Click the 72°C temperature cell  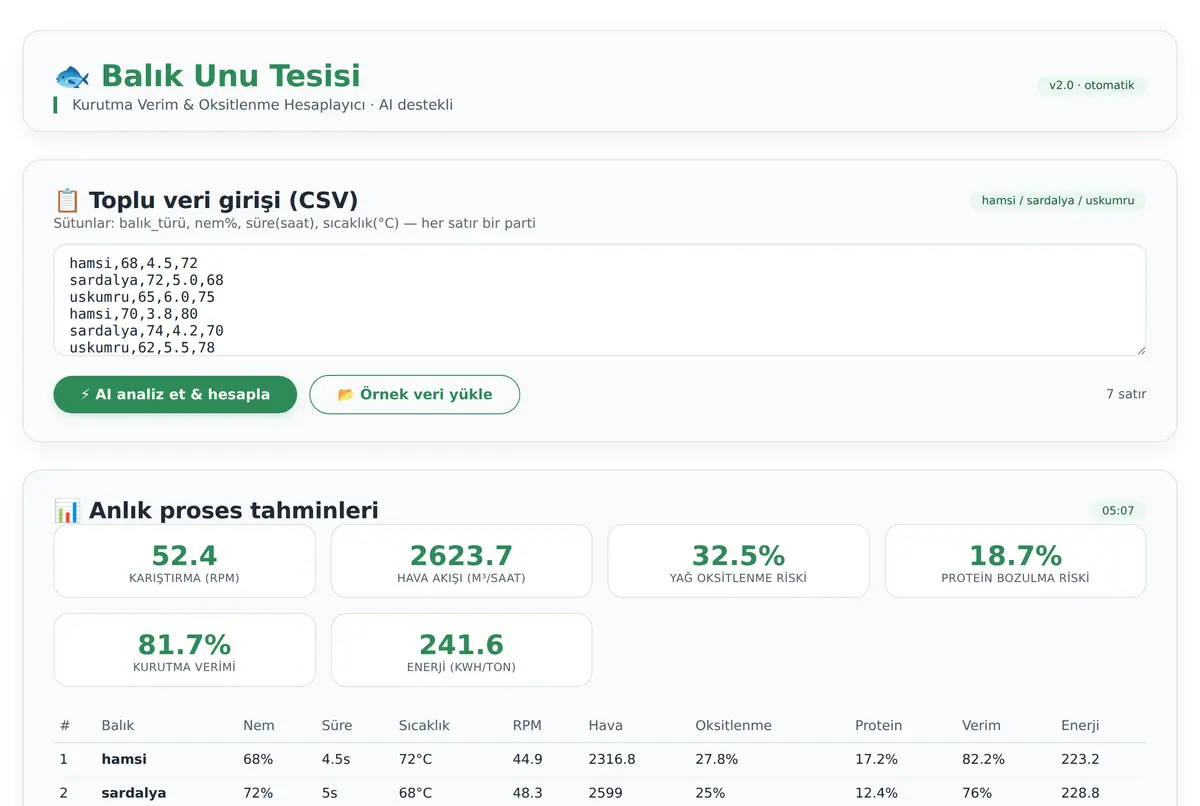click(x=416, y=760)
